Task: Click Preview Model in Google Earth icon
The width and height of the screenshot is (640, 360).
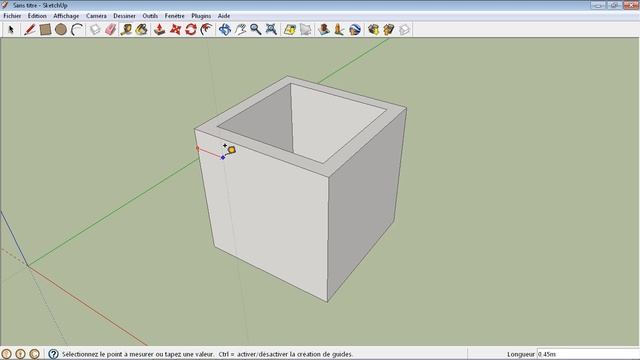Action: (355, 29)
